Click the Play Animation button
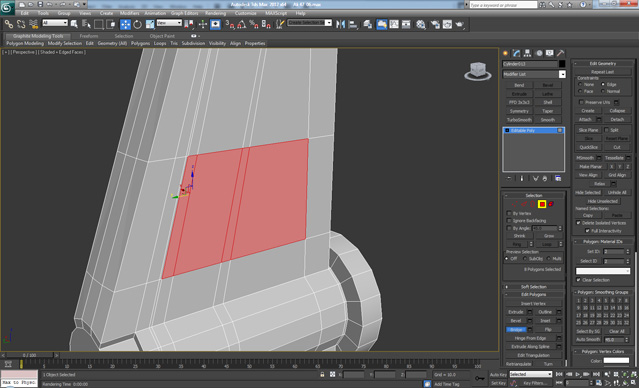639x388 pixels. pos(577,374)
